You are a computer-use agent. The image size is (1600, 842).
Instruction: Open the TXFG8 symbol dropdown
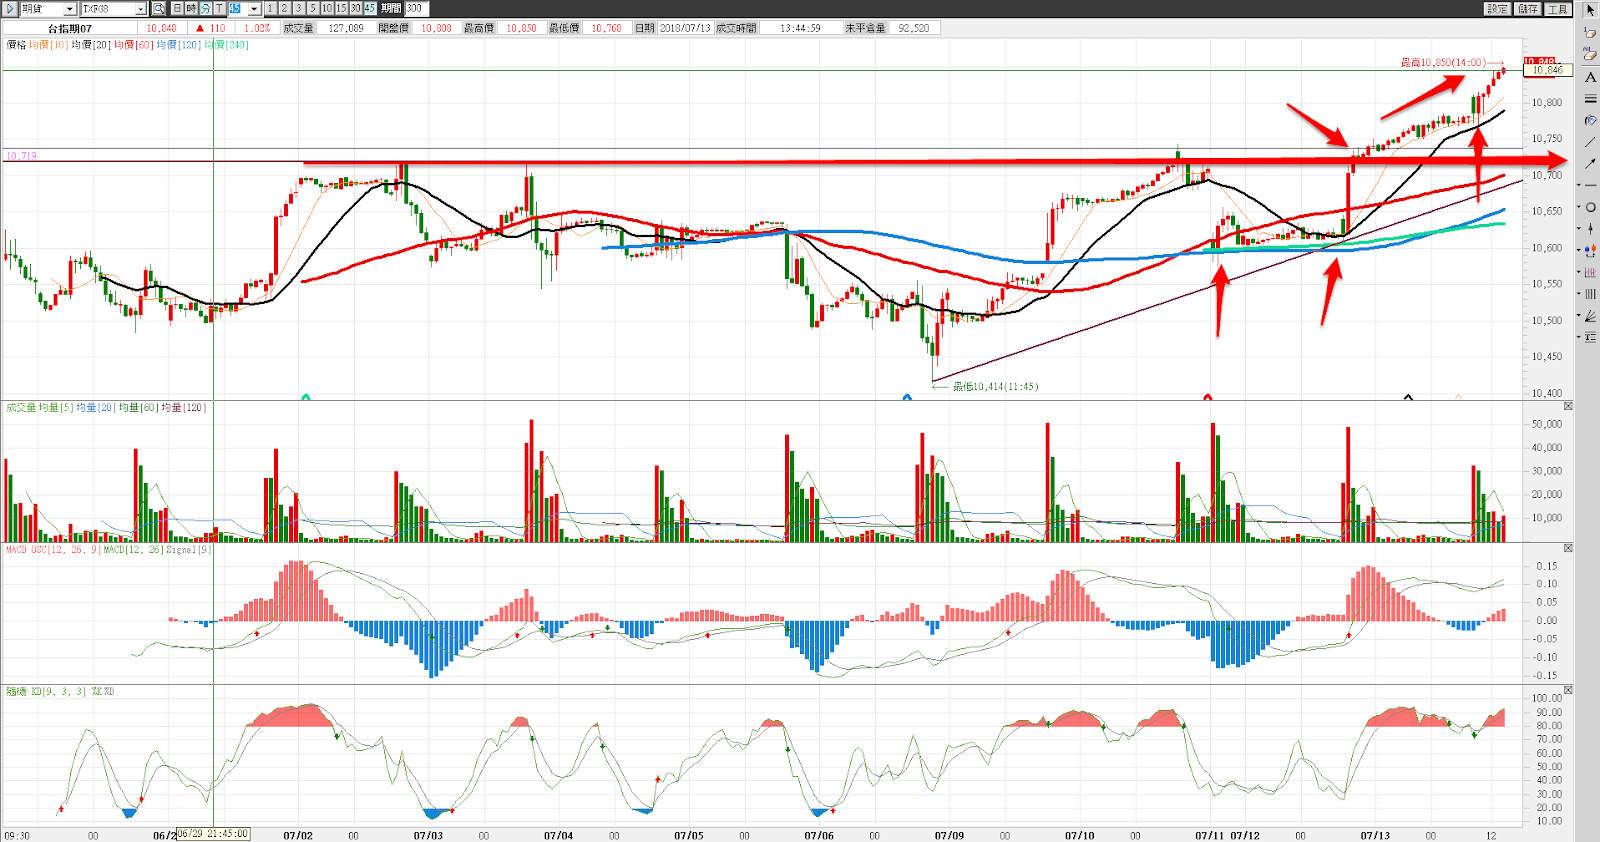(x=140, y=9)
